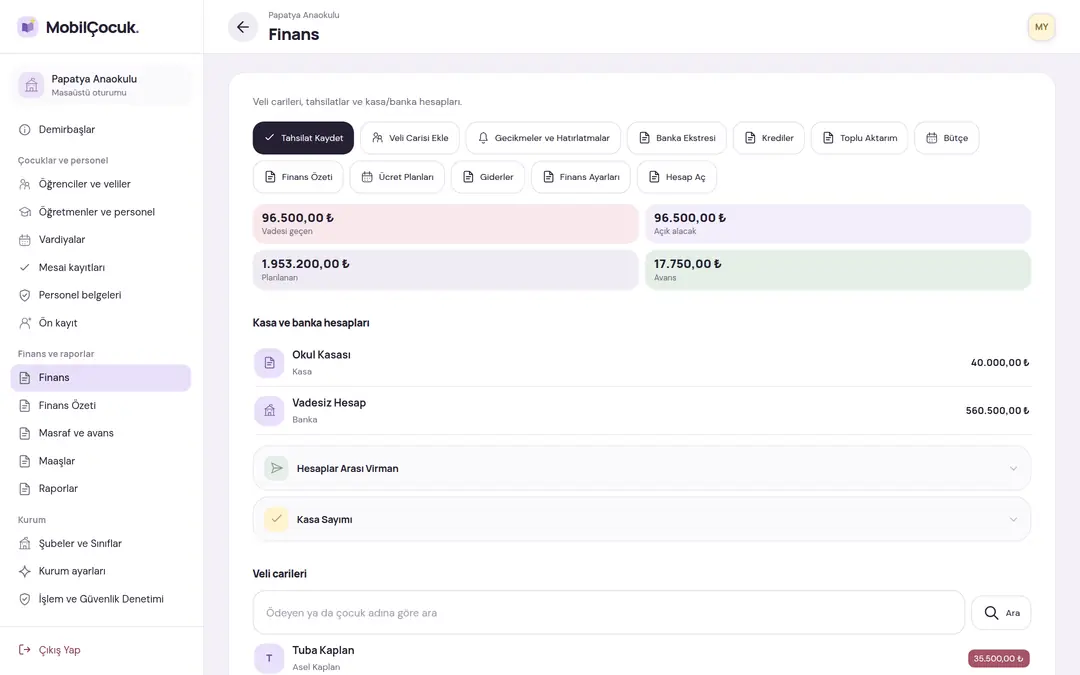Click the Tuba Kaplan avatar letter
Viewport: 1080px width, 675px height.
[269, 658]
